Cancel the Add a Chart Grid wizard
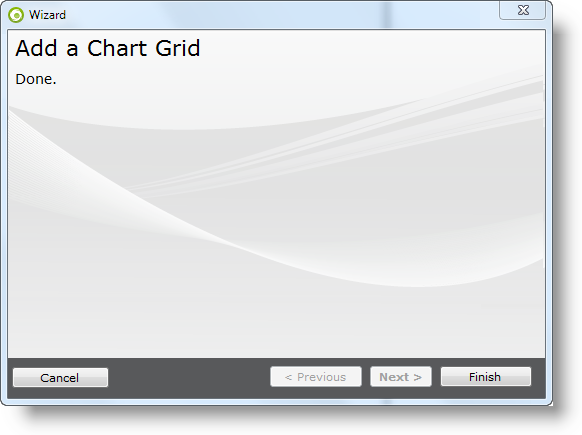The width and height of the screenshot is (582, 435). click(x=60, y=378)
